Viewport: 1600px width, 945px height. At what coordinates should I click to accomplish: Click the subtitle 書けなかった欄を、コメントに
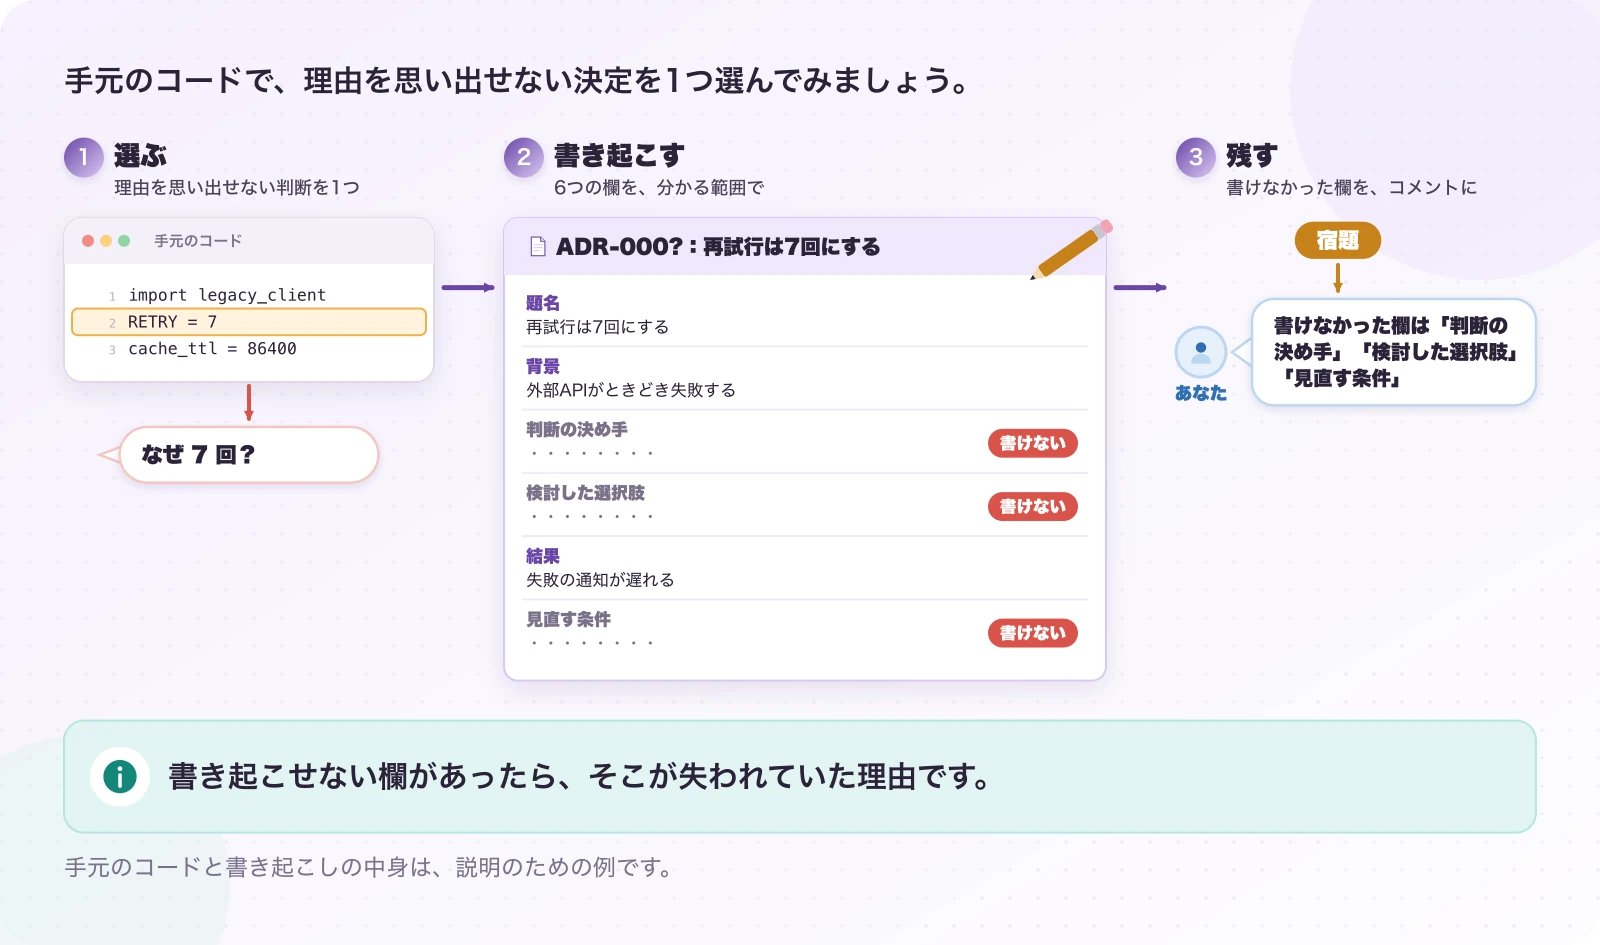coord(1352,187)
